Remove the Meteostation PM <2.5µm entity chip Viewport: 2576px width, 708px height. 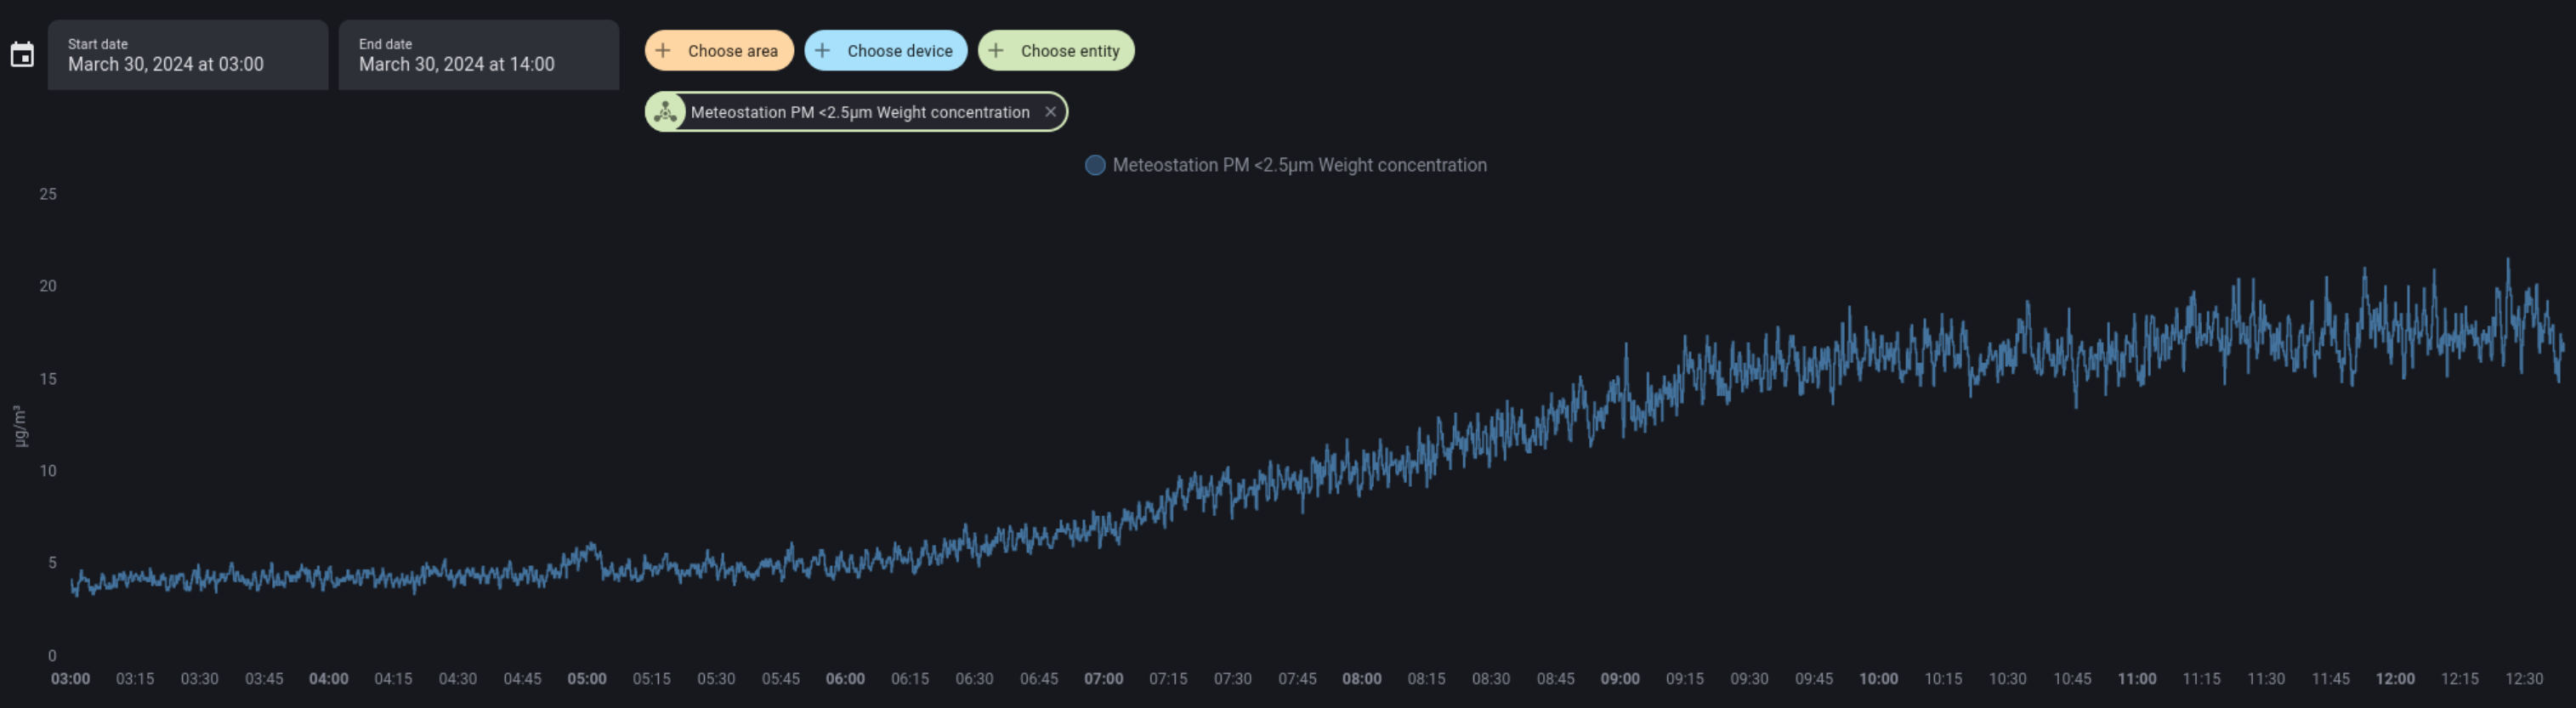coord(1050,112)
